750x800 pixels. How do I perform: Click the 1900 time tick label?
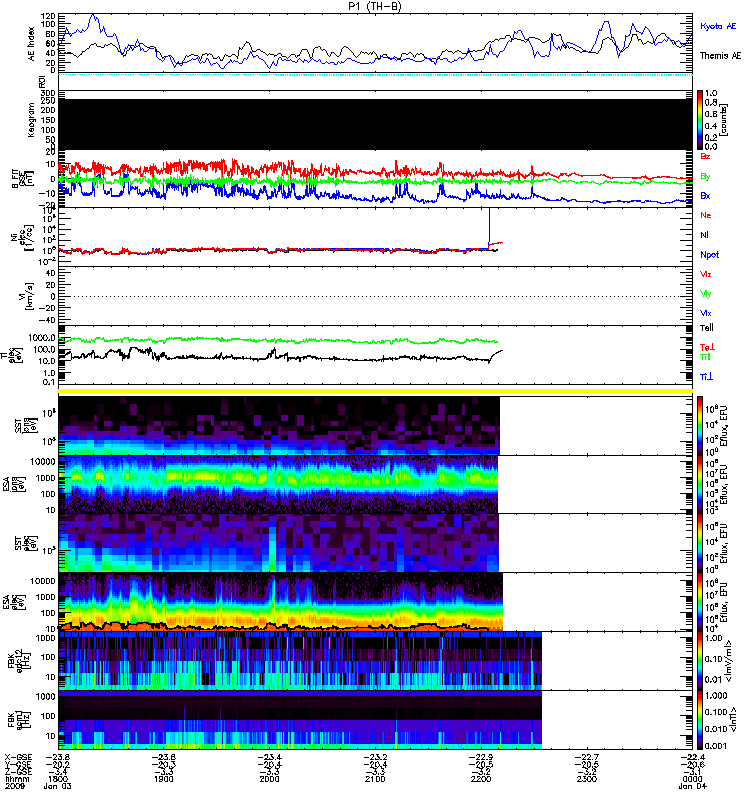point(163,779)
